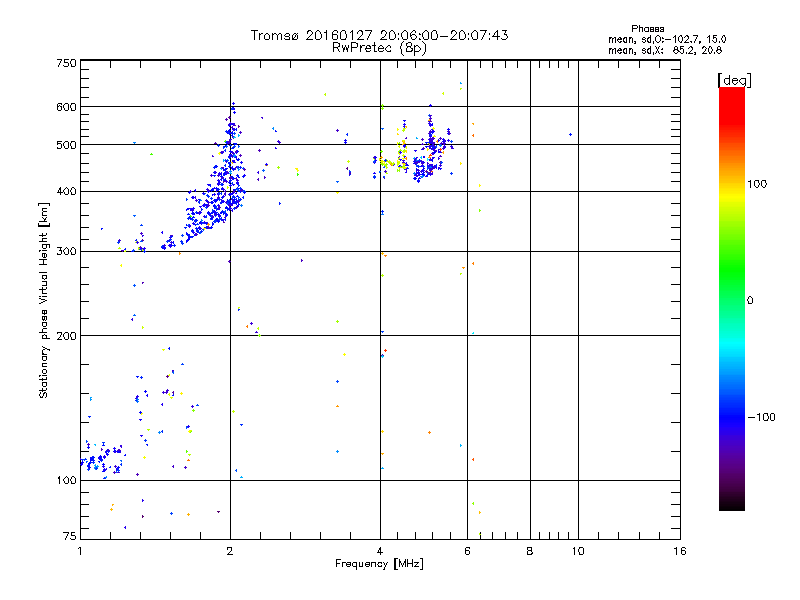Click the colorbar tick label '0'
800x600 pixels.
(750, 301)
